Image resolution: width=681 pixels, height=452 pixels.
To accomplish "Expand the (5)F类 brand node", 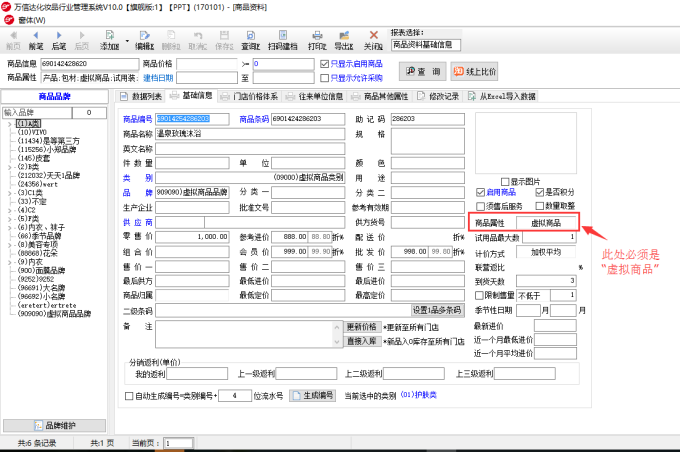I will pos(10,218).
